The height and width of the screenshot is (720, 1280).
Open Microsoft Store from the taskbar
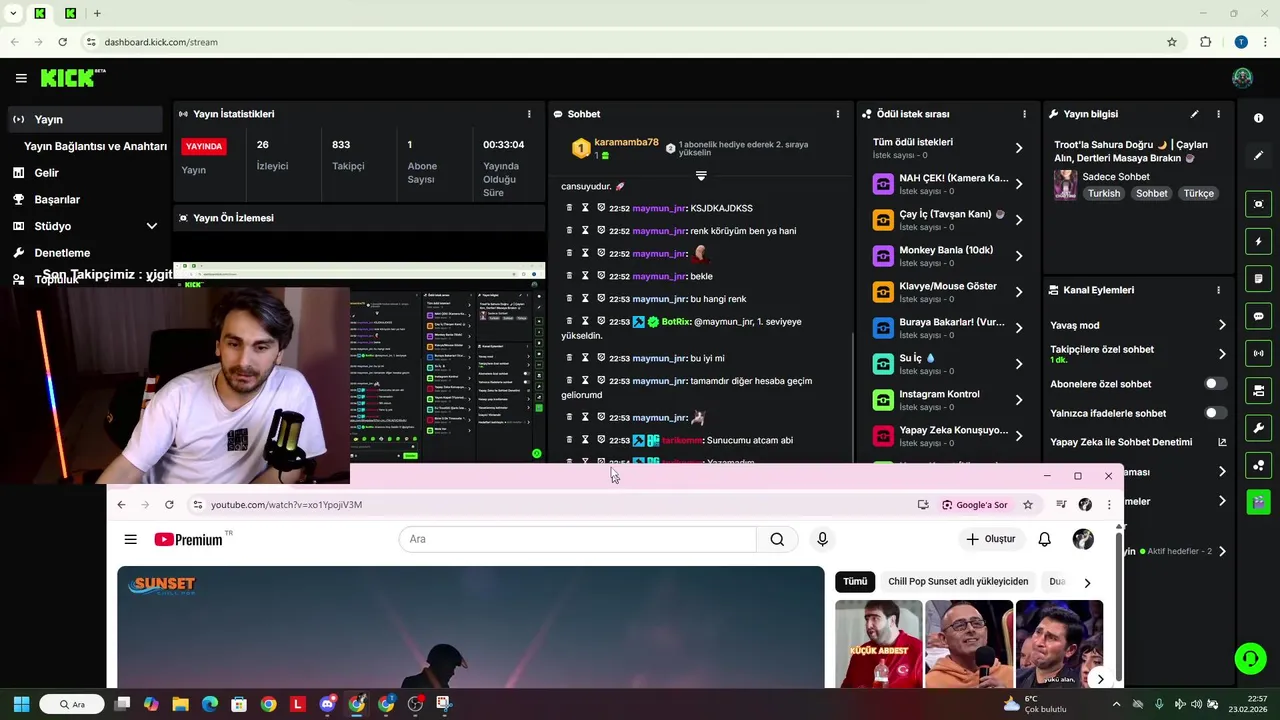[x=239, y=704]
